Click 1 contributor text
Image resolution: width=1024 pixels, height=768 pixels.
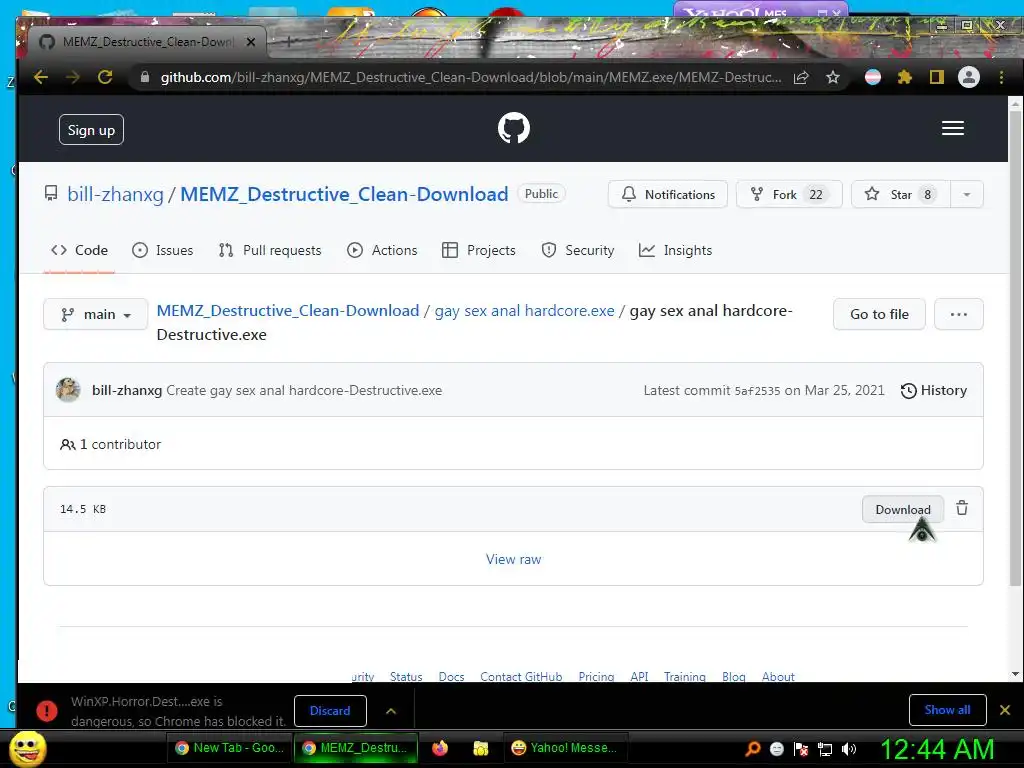[x=110, y=444]
